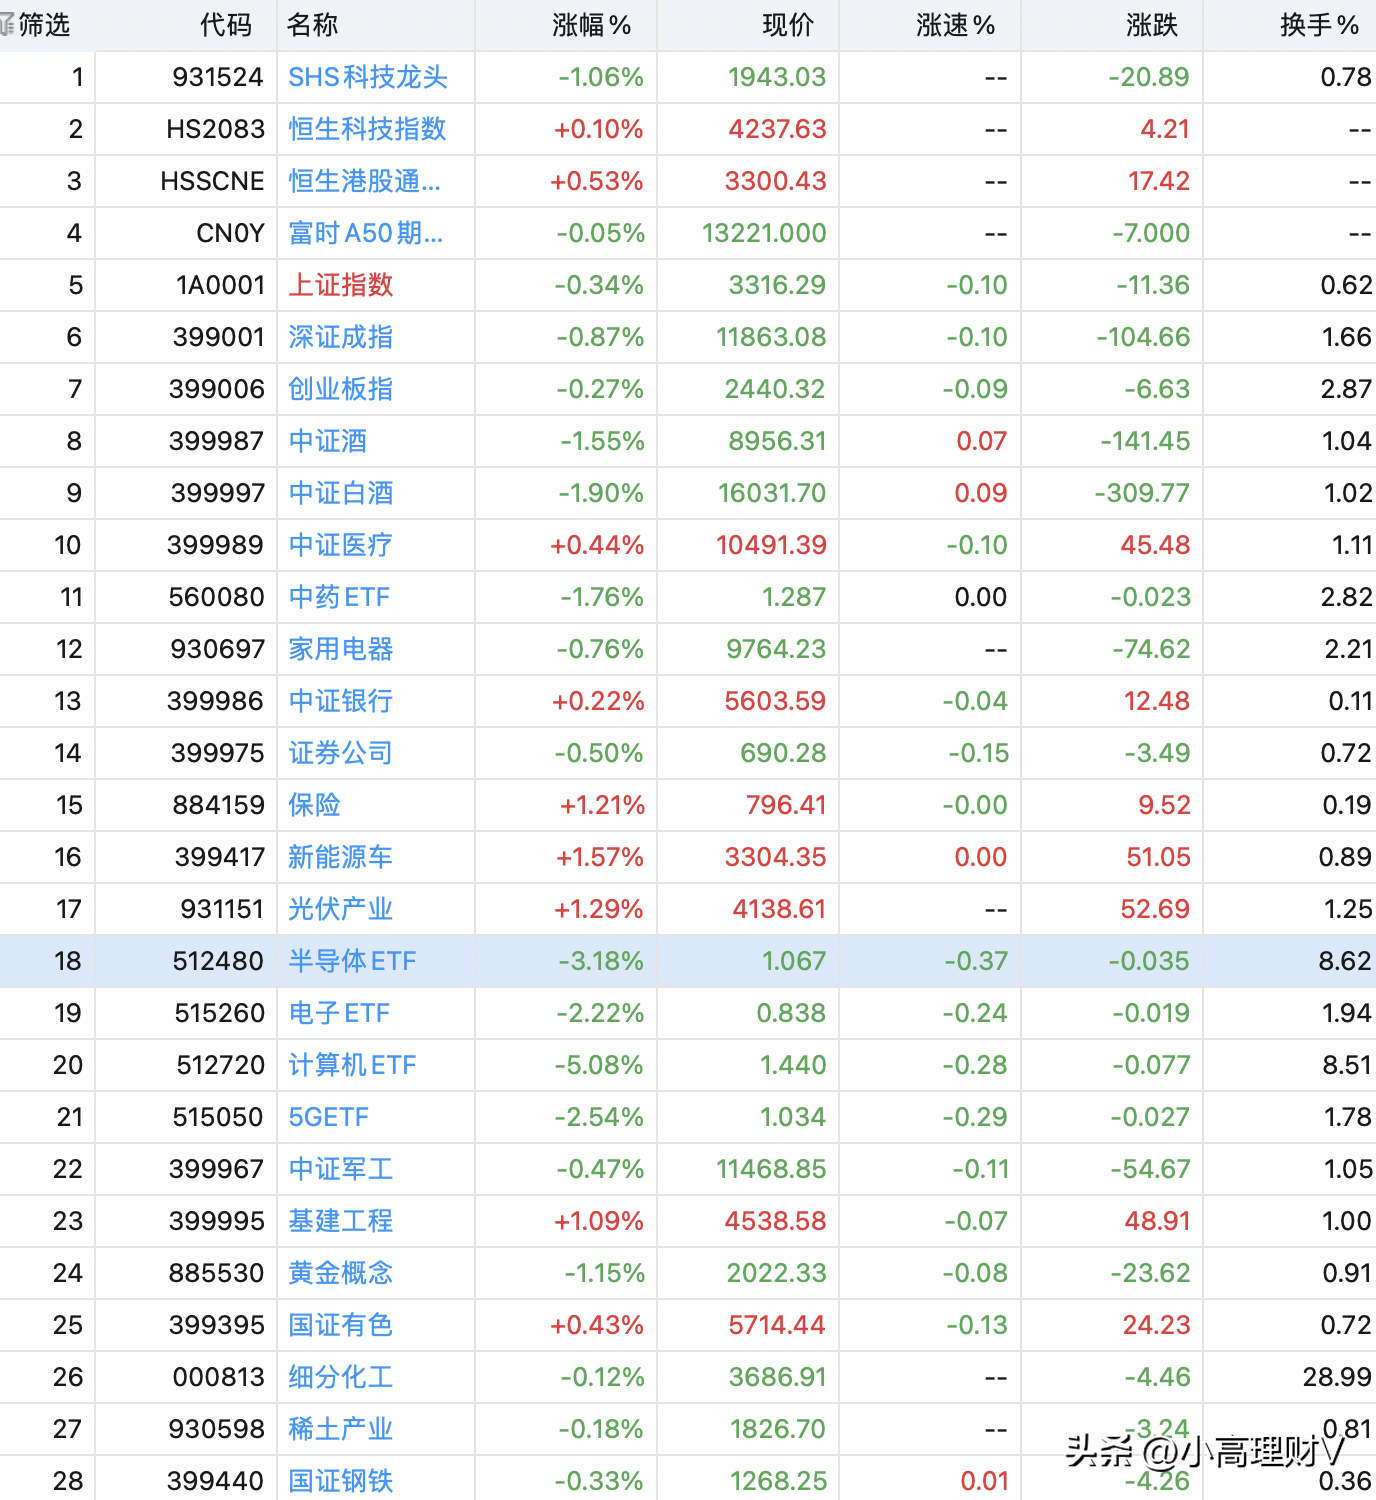This screenshot has height=1500, width=1376.
Task: Click the 代码 column header
Action: (x=226, y=25)
